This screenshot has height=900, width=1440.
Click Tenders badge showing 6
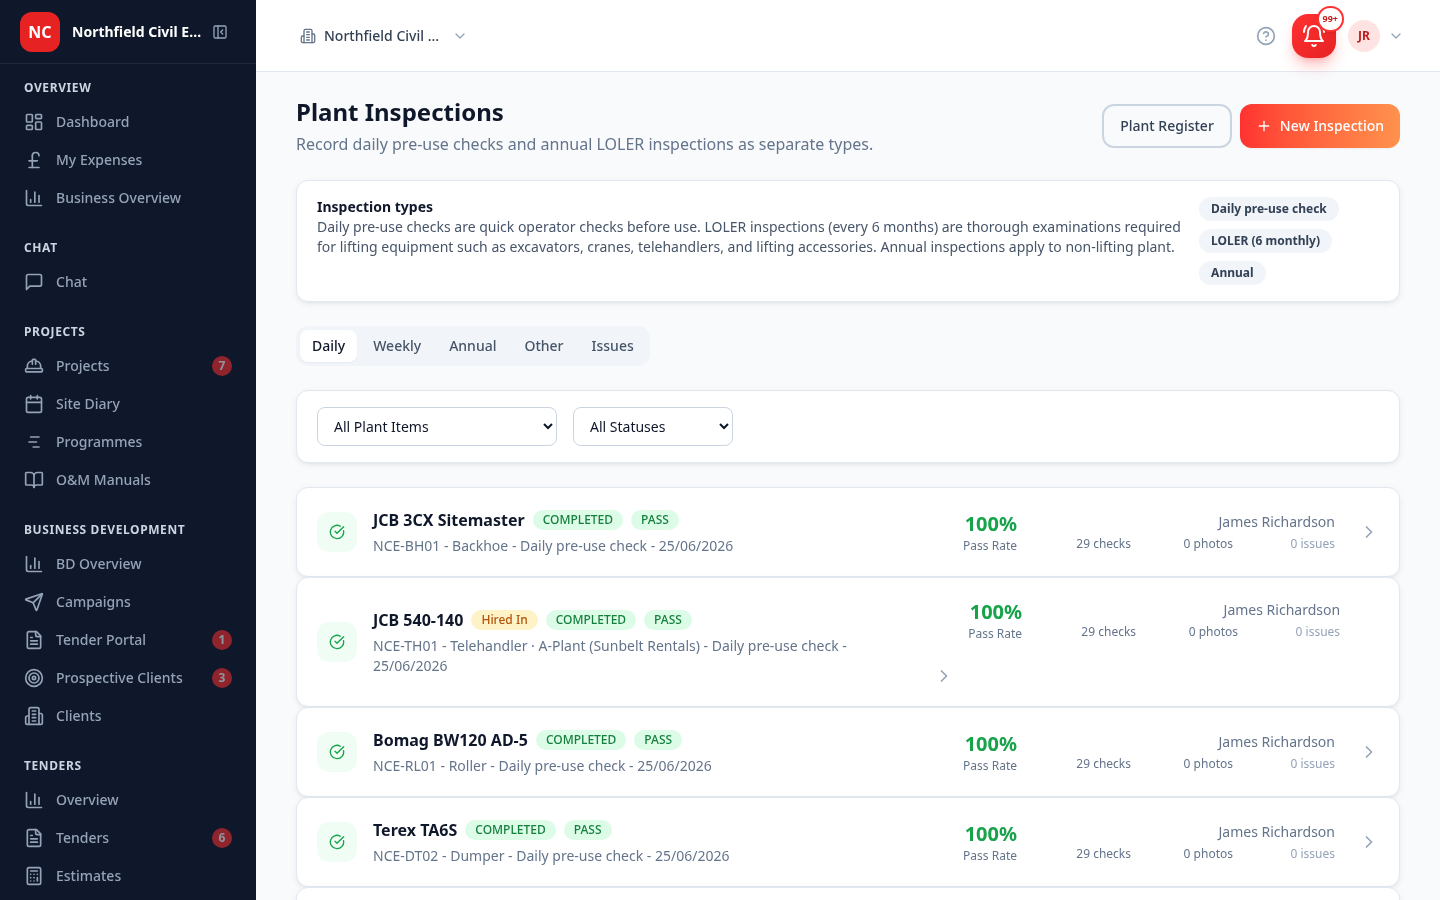click(222, 838)
